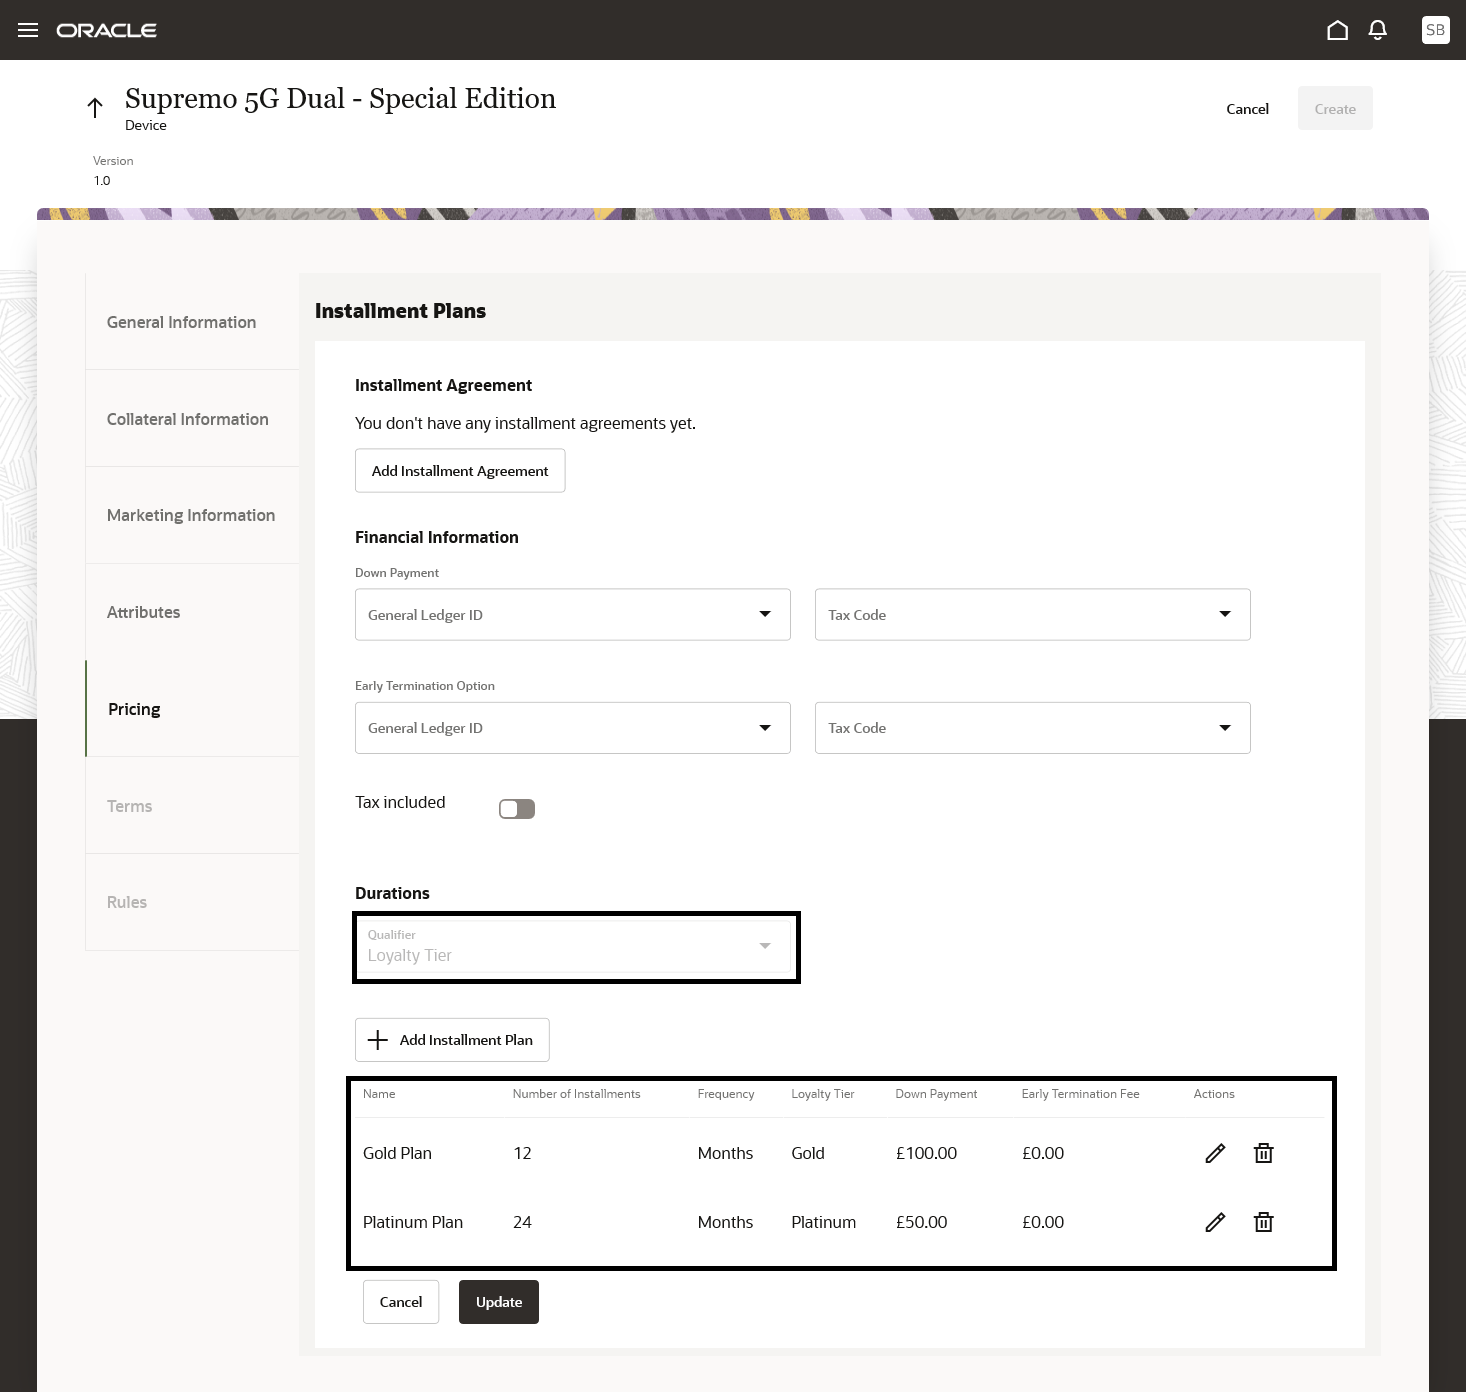Select the Cancel button below the plan table
The image size is (1466, 1392).
pos(400,1302)
